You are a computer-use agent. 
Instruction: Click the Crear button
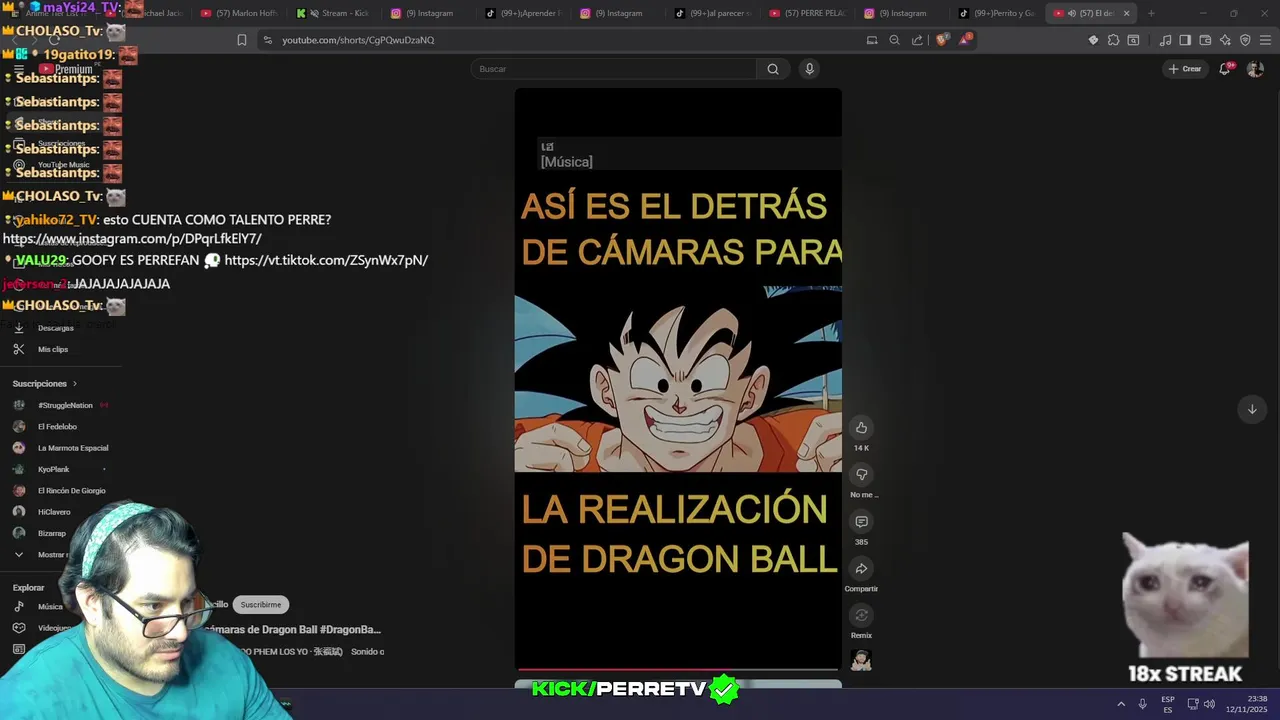1184,69
